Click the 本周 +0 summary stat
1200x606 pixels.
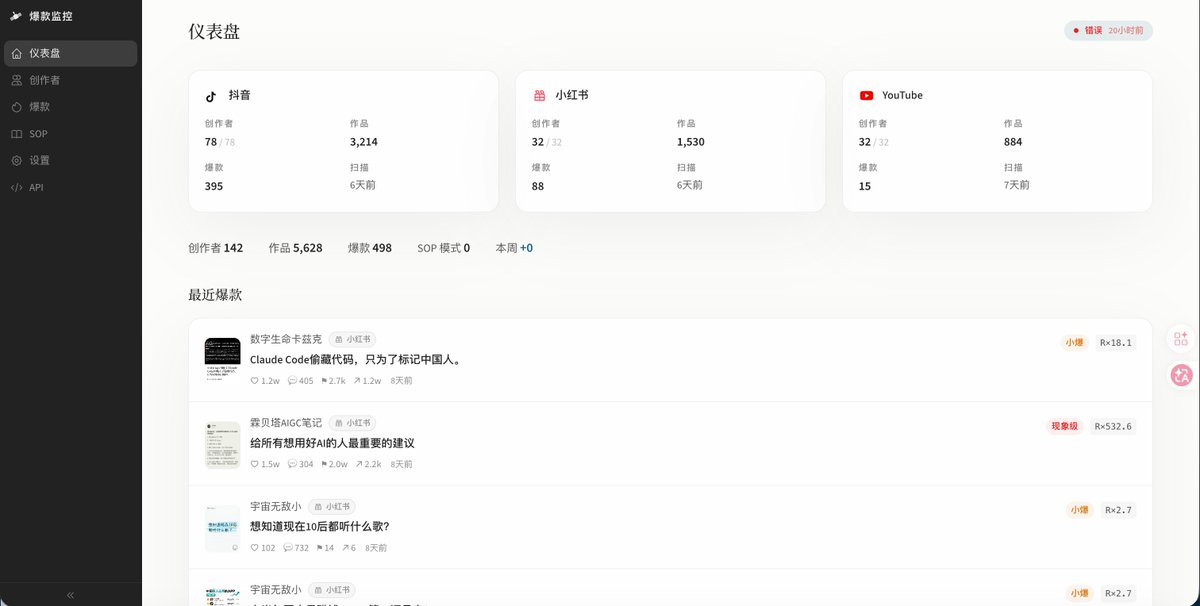coord(515,248)
